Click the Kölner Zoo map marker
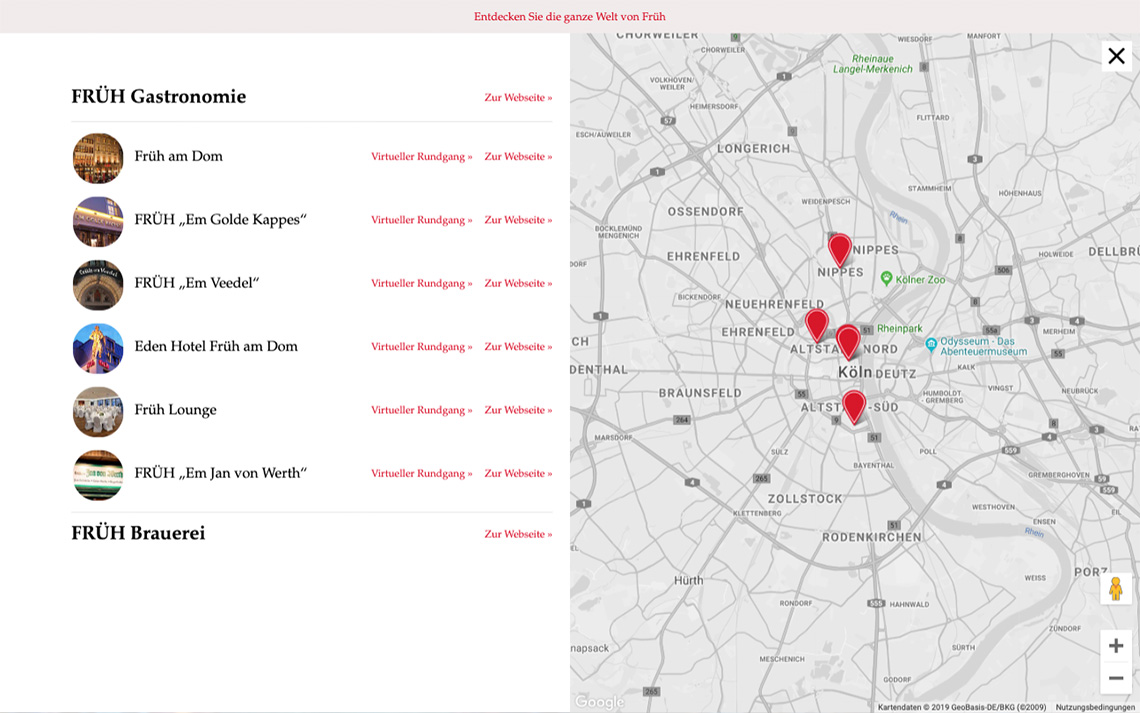 (886, 279)
